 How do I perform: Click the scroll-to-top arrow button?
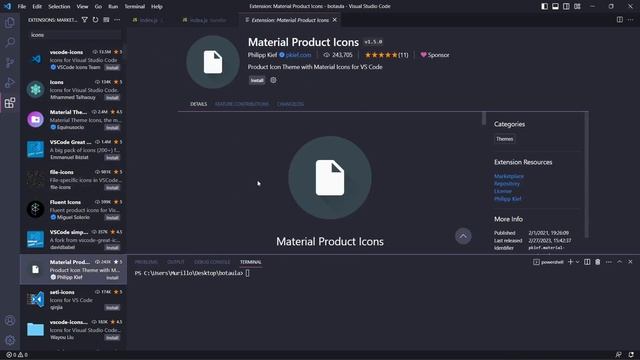point(463,236)
